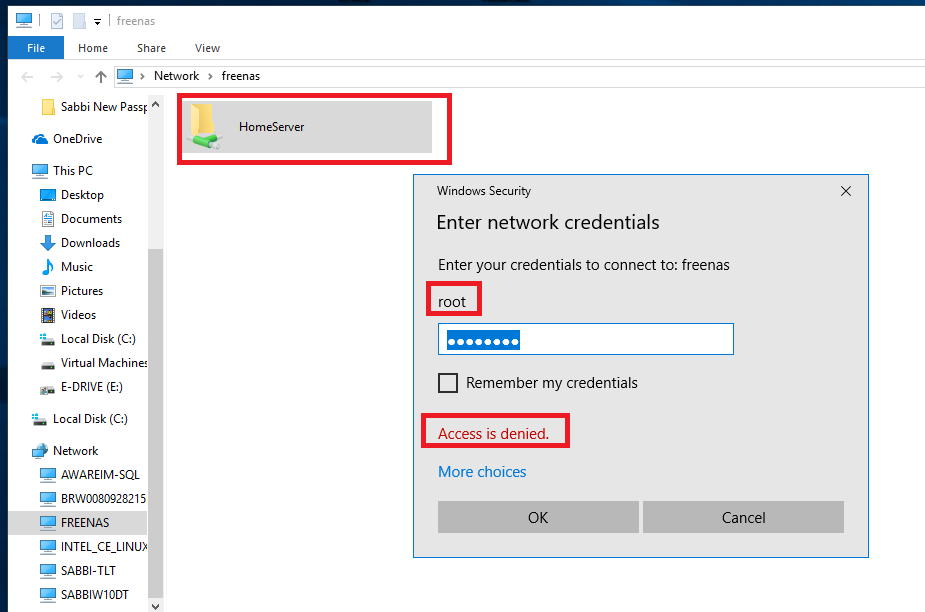Open the Customize Quick Access Toolbar dropdown
The width and height of the screenshot is (925, 612).
[x=97, y=22]
